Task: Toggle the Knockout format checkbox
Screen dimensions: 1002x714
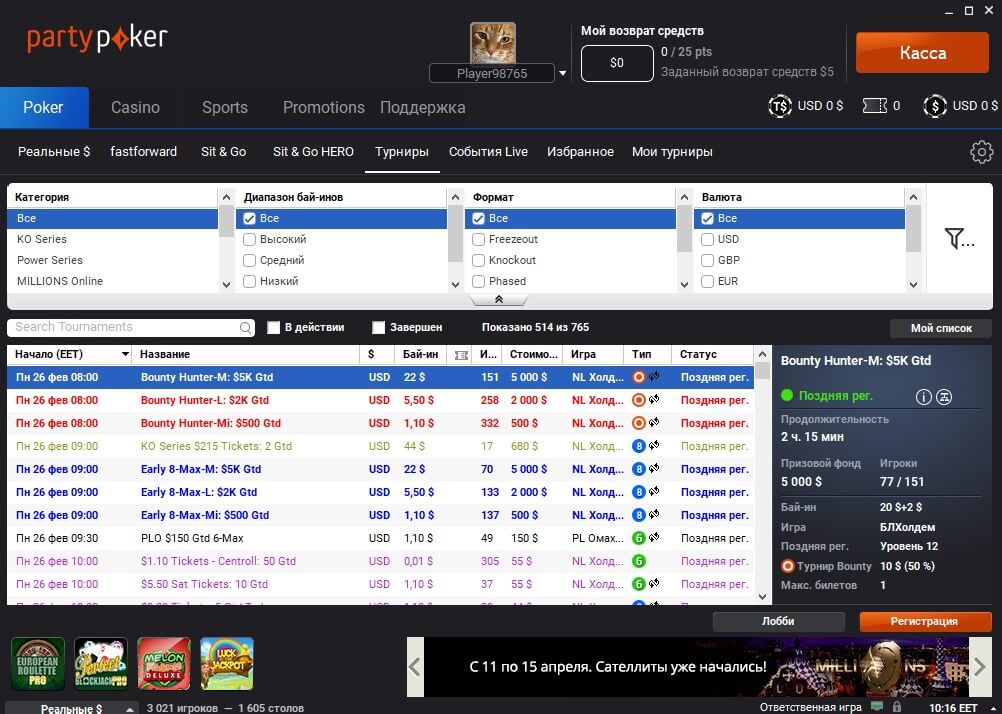Action: point(478,261)
